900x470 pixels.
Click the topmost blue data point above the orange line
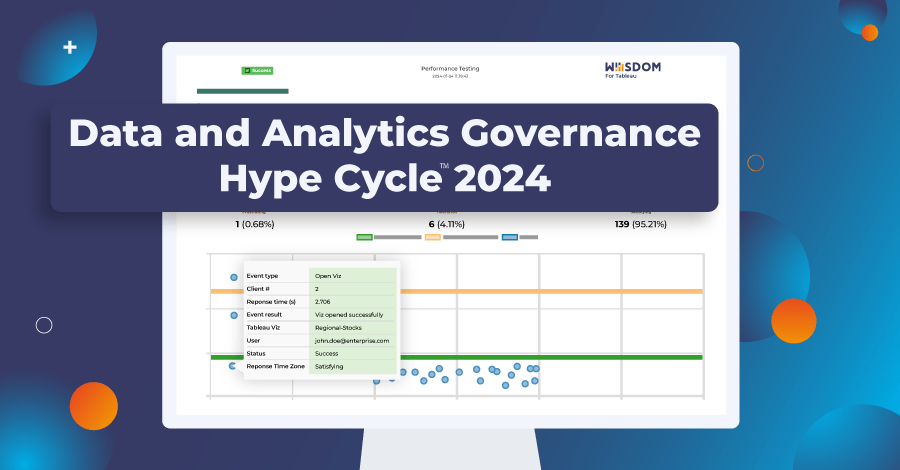(234, 277)
